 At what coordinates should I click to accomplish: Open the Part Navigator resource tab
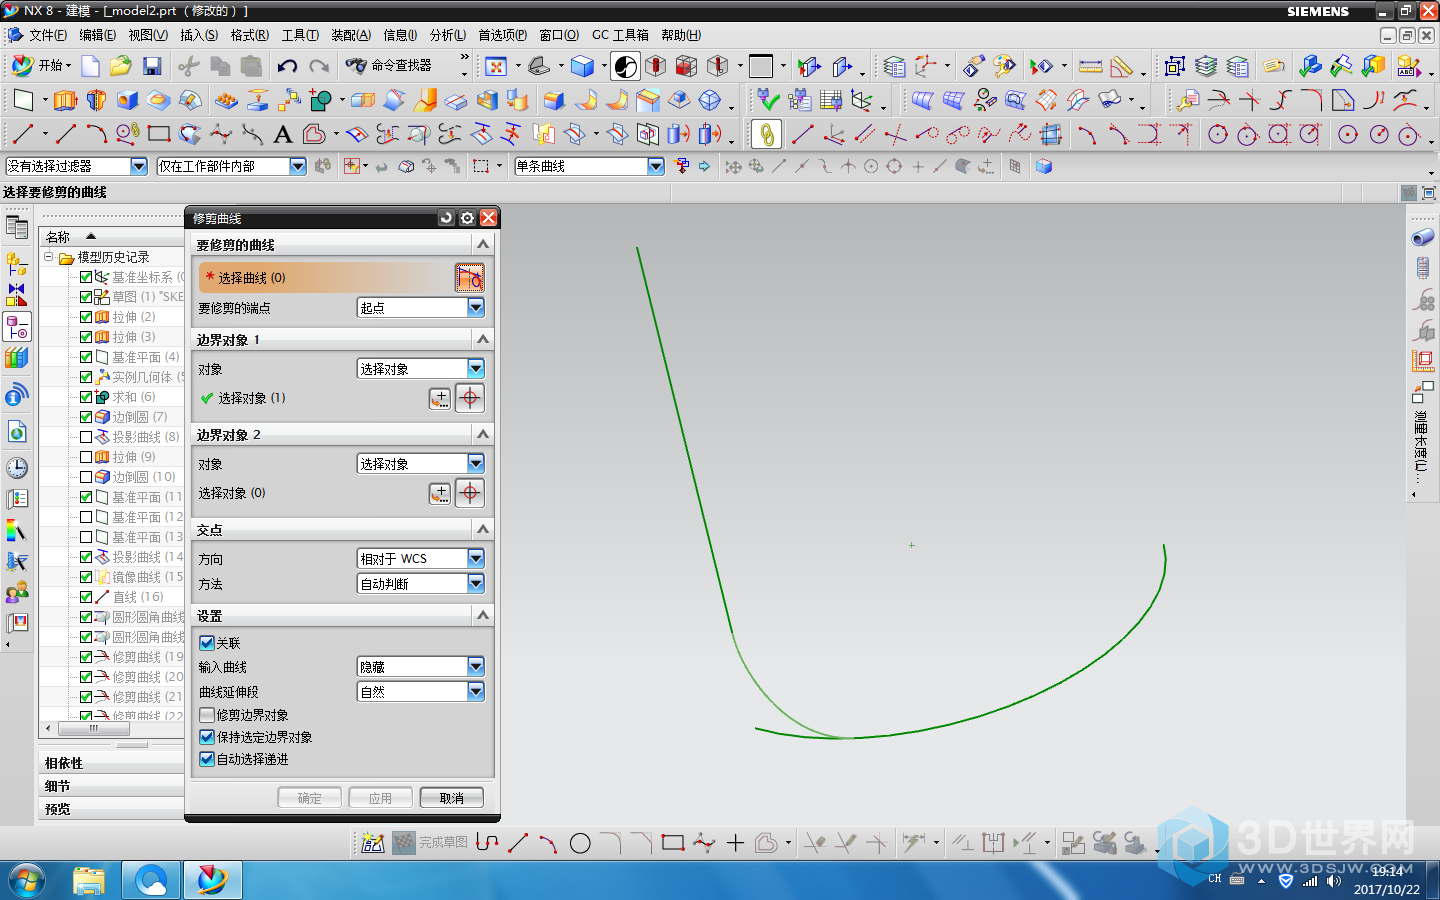coord(17,327)
